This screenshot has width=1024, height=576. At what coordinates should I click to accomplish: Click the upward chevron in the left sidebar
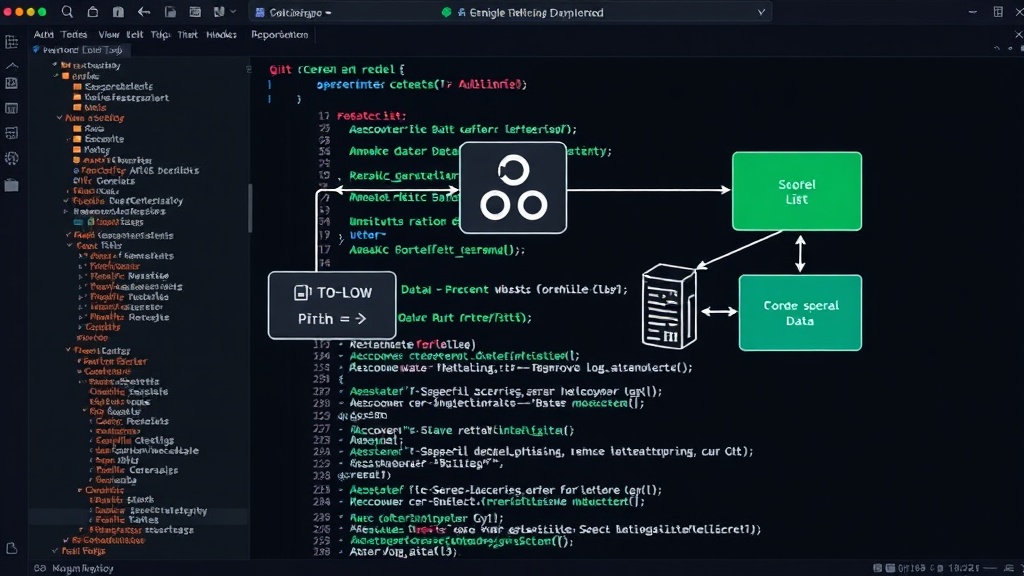12,65
